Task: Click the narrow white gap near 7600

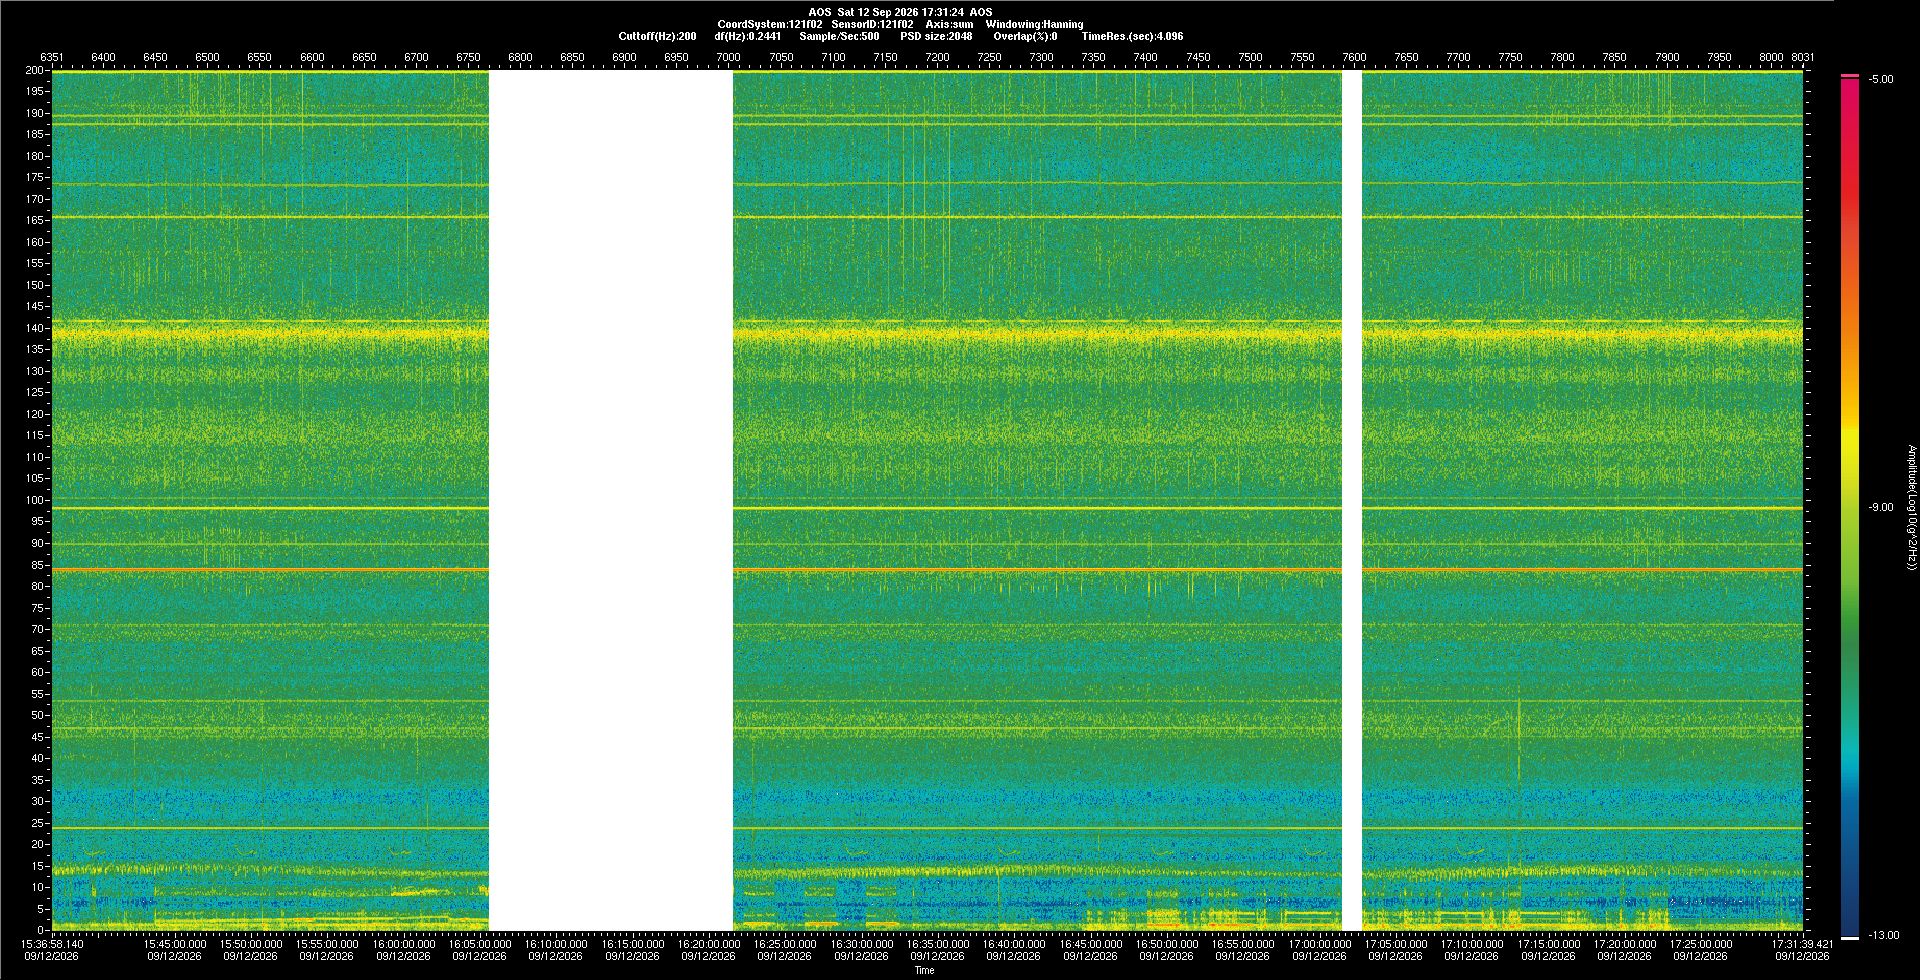Action: (x=1352, y=501)
